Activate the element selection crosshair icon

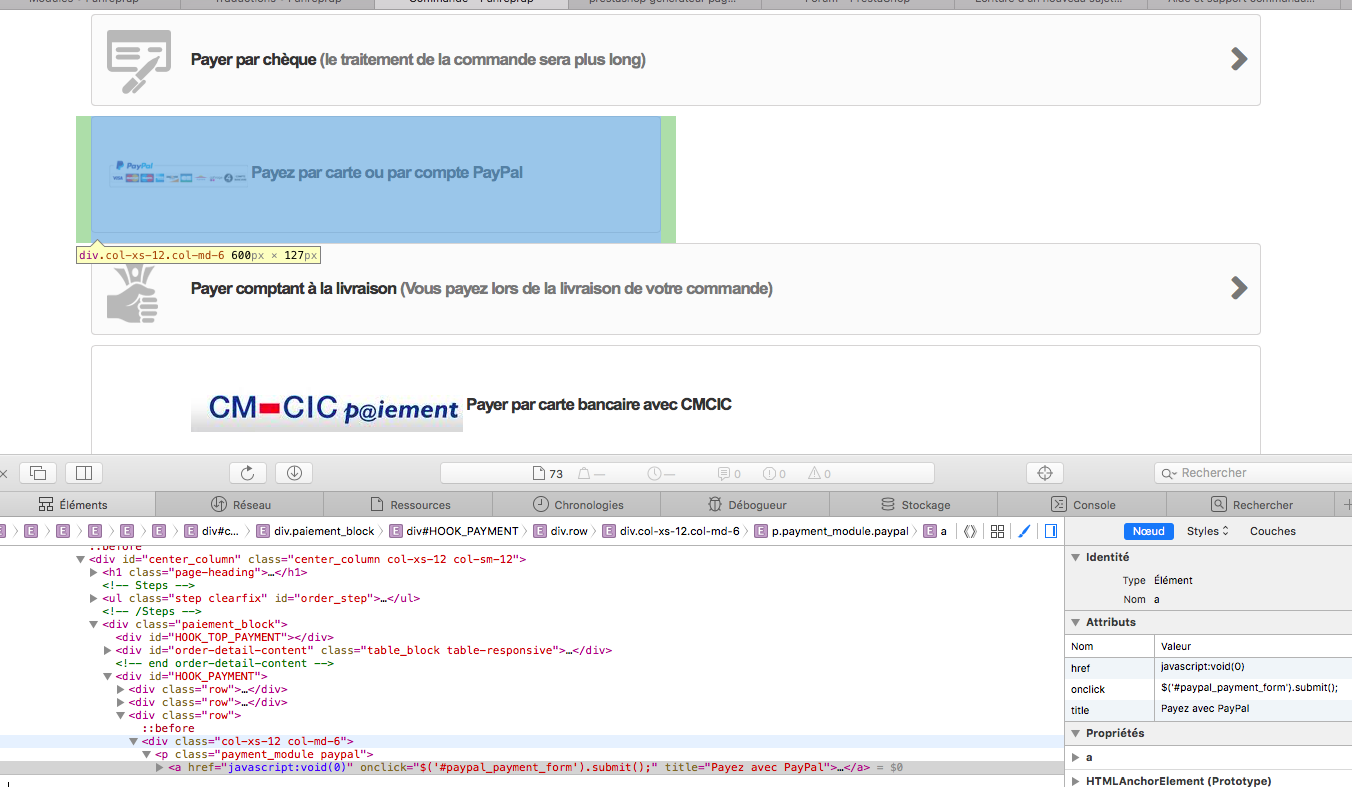point(1045,473)
